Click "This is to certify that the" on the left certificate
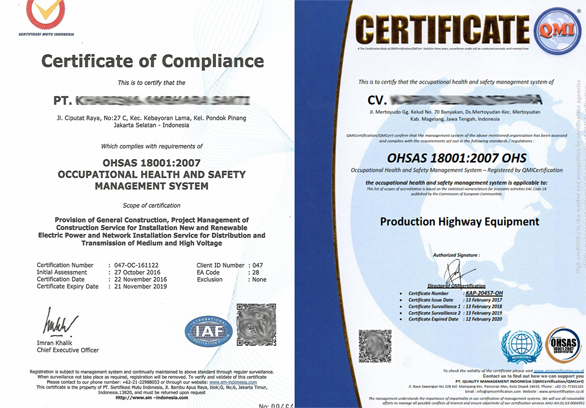 151,83
